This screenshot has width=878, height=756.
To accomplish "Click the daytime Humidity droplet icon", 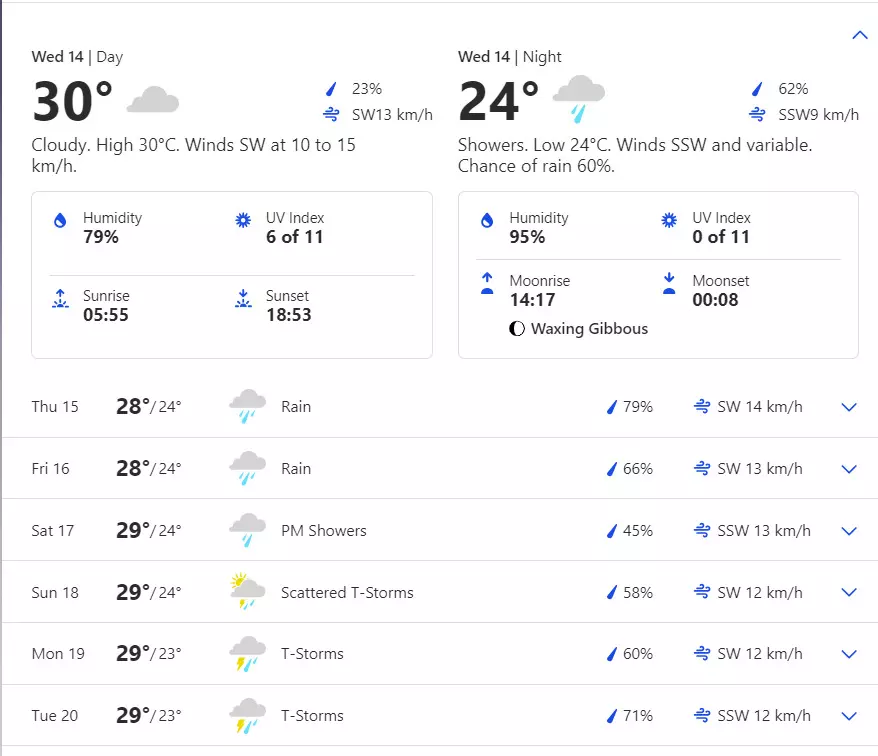I will click(x=59, y=220).
